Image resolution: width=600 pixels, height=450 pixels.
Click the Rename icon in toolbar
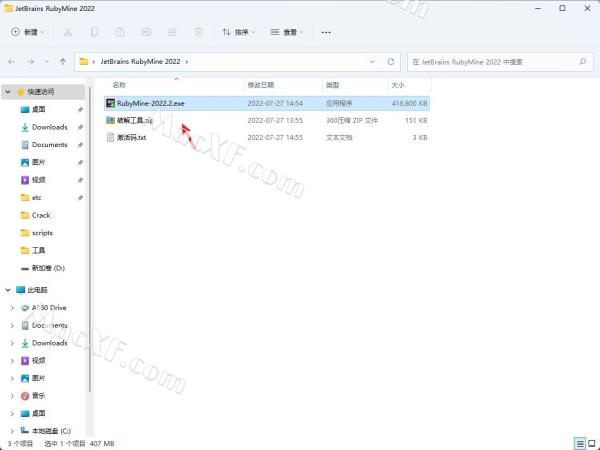(x=146, y=32)
